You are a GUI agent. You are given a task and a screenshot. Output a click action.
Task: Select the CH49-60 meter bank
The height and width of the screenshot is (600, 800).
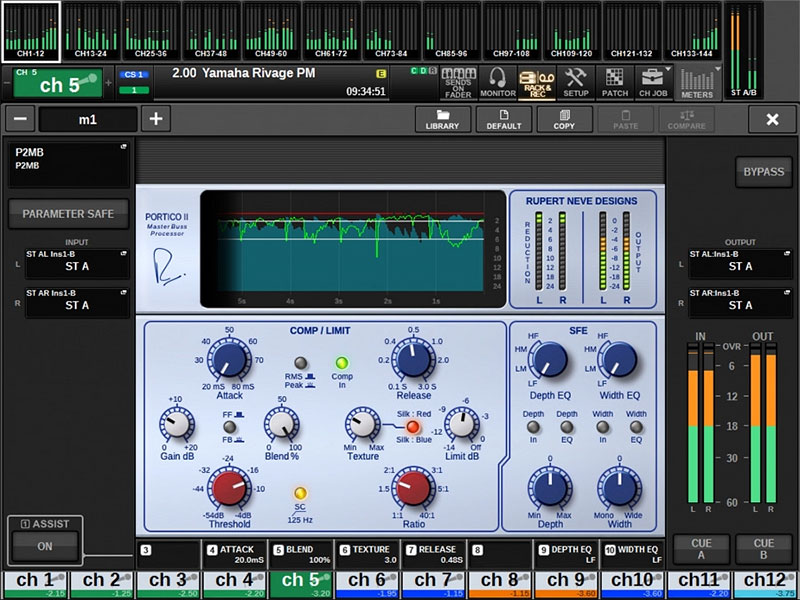271,31
